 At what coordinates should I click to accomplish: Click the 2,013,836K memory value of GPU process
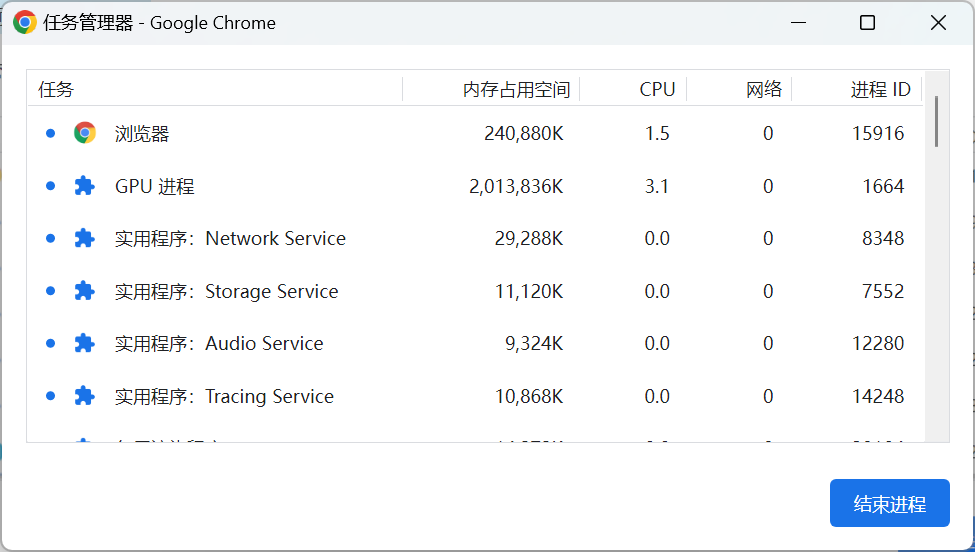pos(516,186)
